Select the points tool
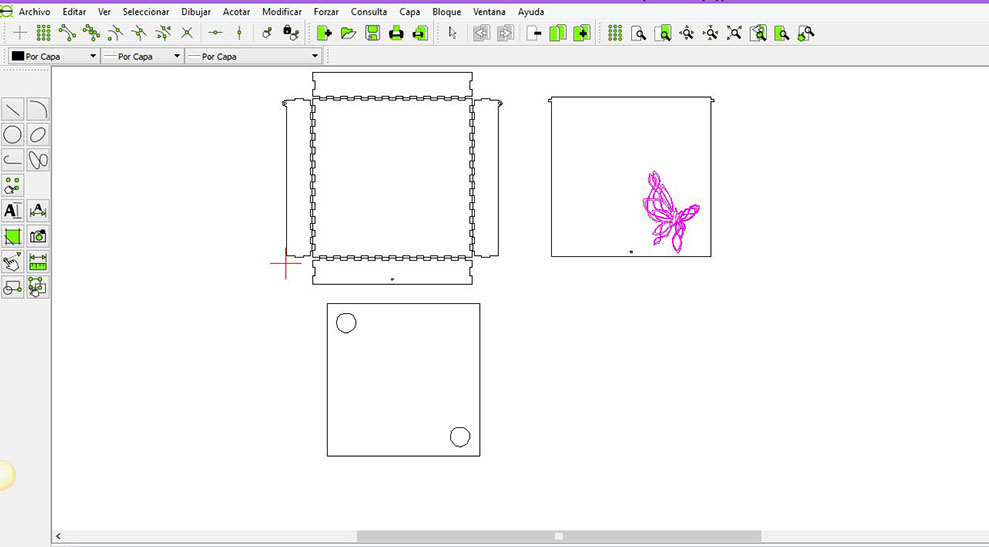The height and width of the screenshot is (547, 989). point(13,185)
